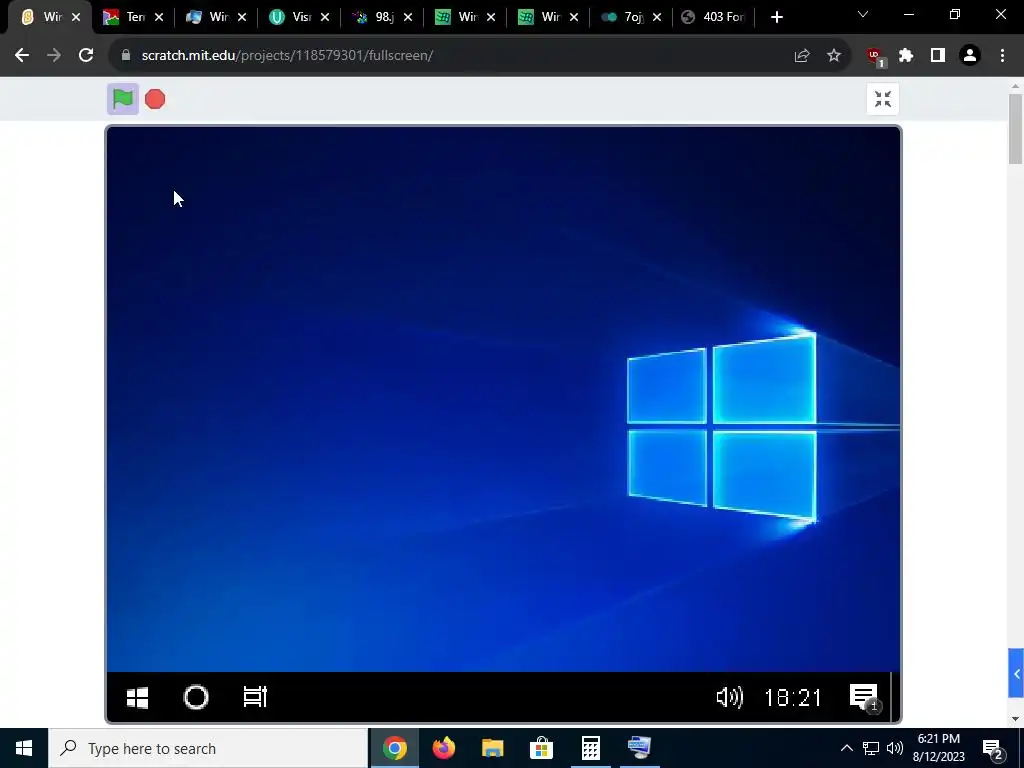Image resolution: width=1024 pixels, height=768 pixels.
Task: Show hidden tray icons chevron
Action: point(846,748)
